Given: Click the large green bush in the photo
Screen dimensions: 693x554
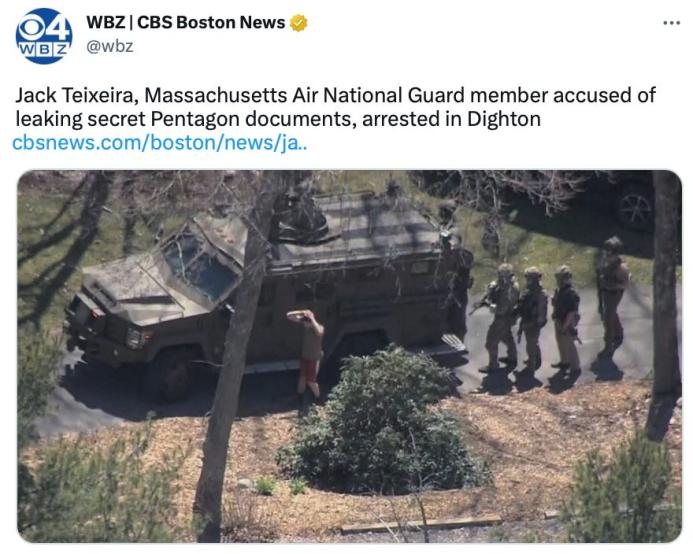Looking at the screenshot, I should (380, 422).
